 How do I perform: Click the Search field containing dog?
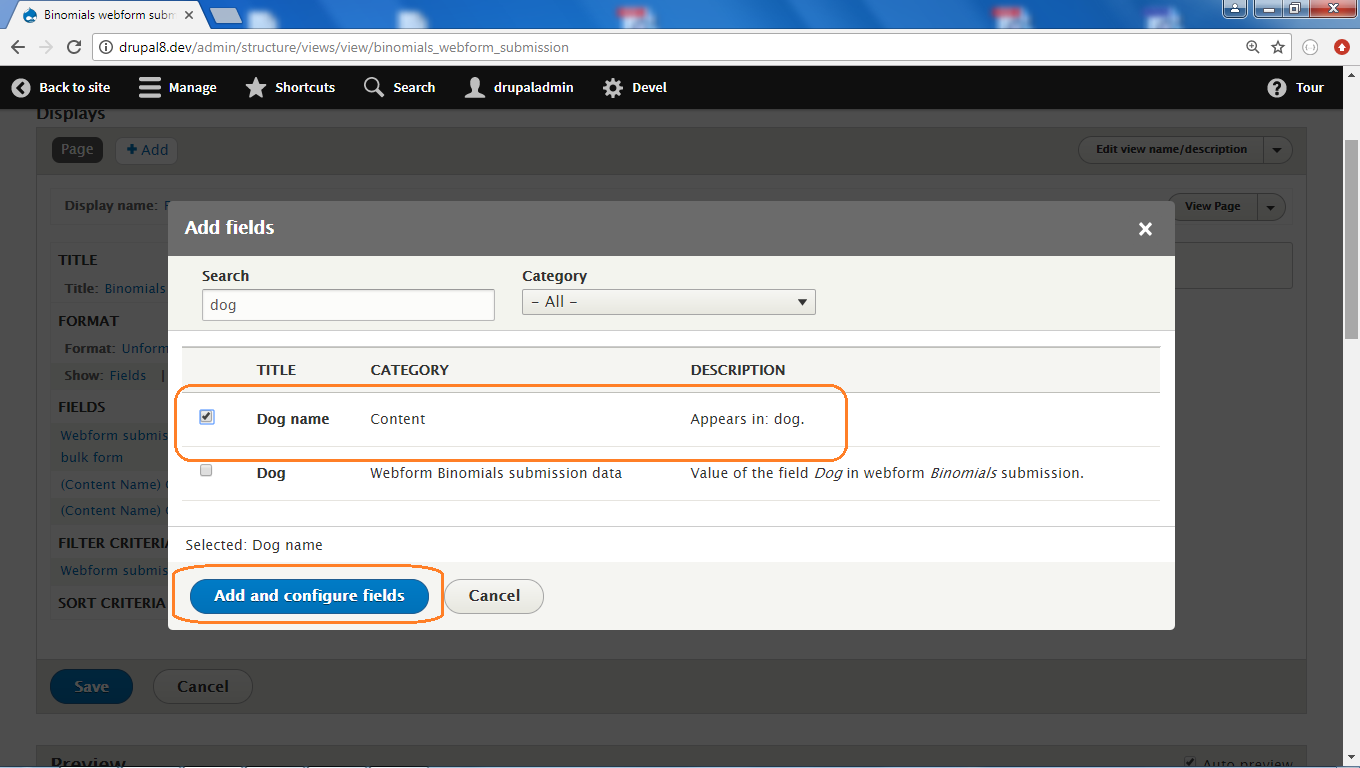point(348,305)
